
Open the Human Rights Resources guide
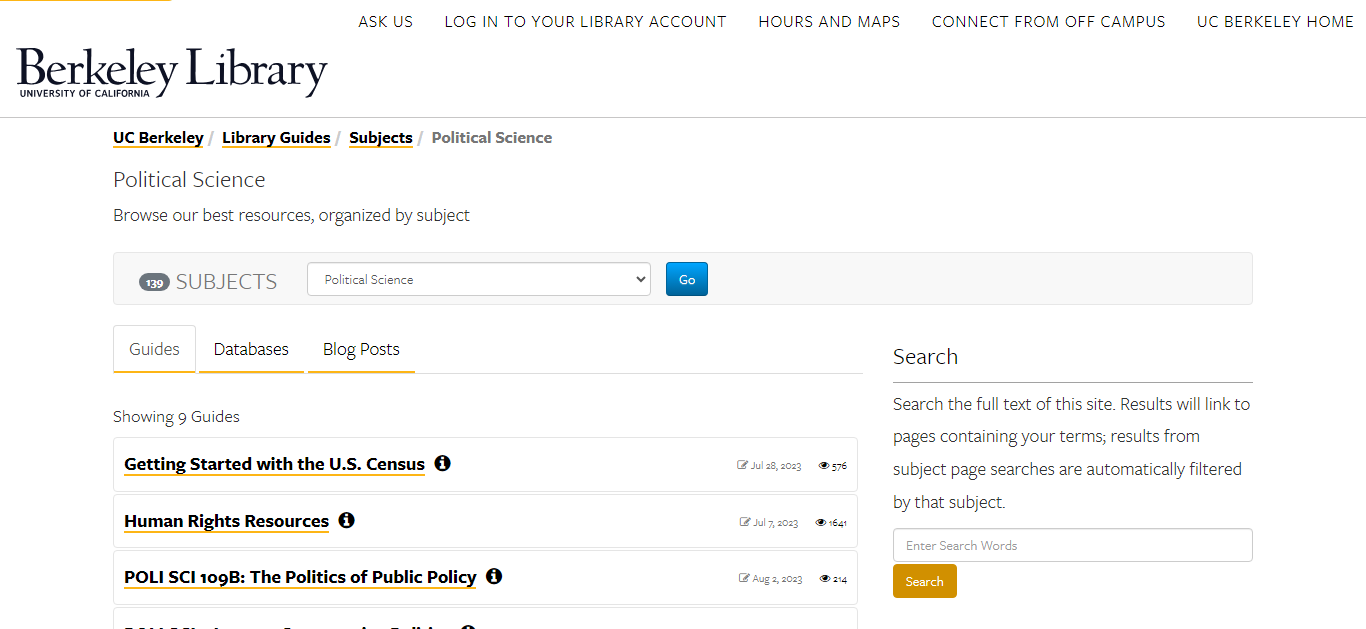point(226,521)
